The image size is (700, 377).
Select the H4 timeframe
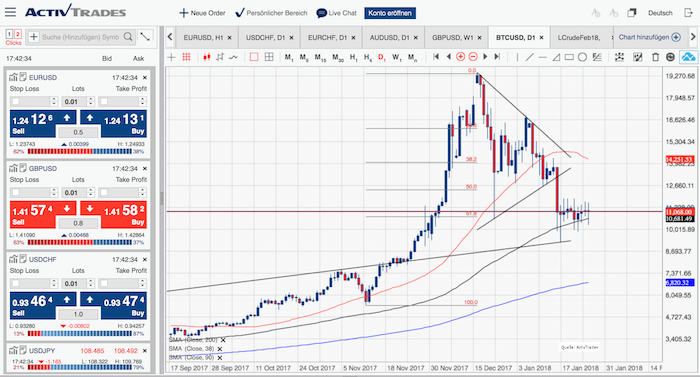367,57
